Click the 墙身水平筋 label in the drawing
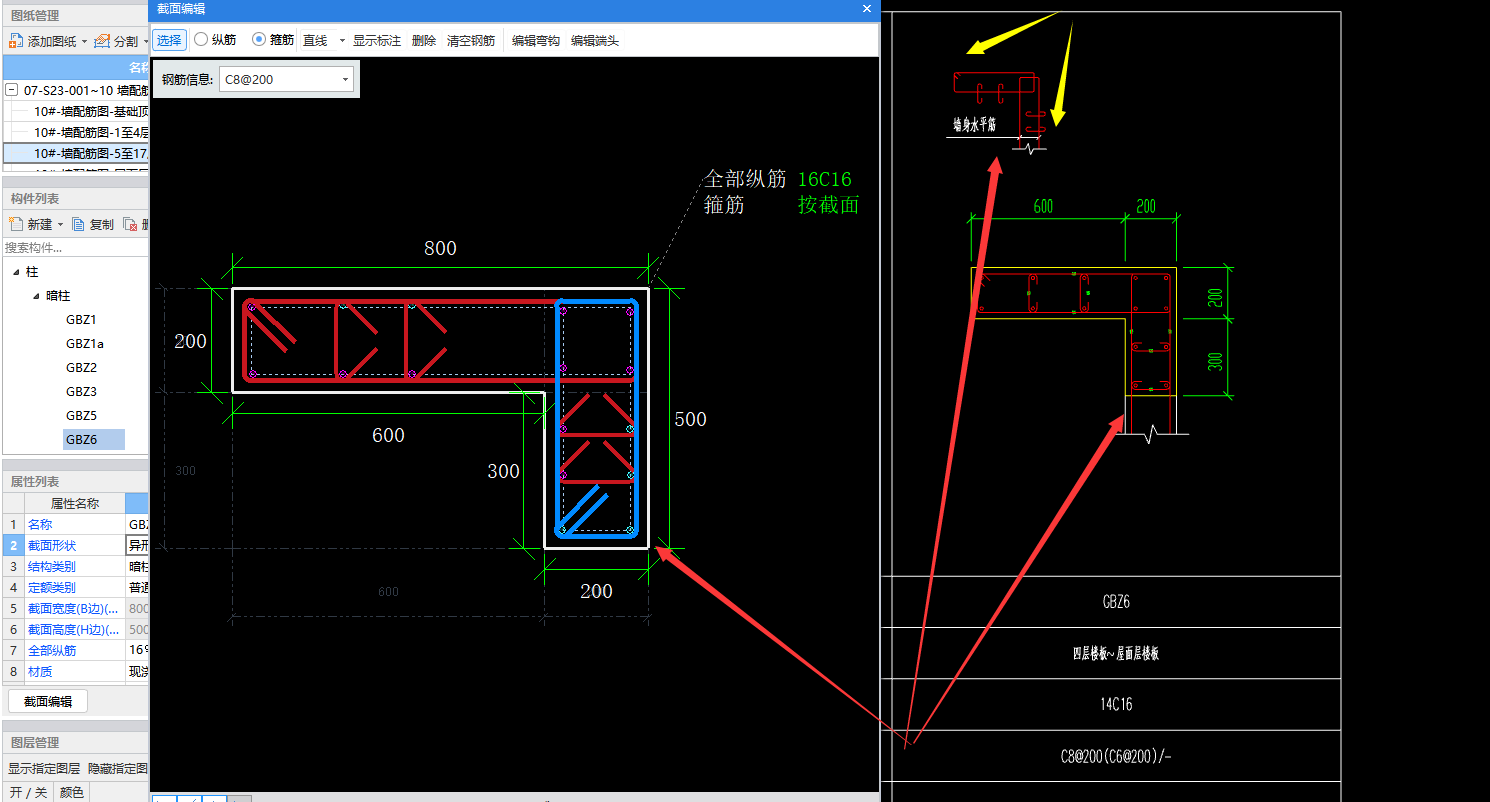The width and height of the screenshot is (1490, 802). coord(975,126)
